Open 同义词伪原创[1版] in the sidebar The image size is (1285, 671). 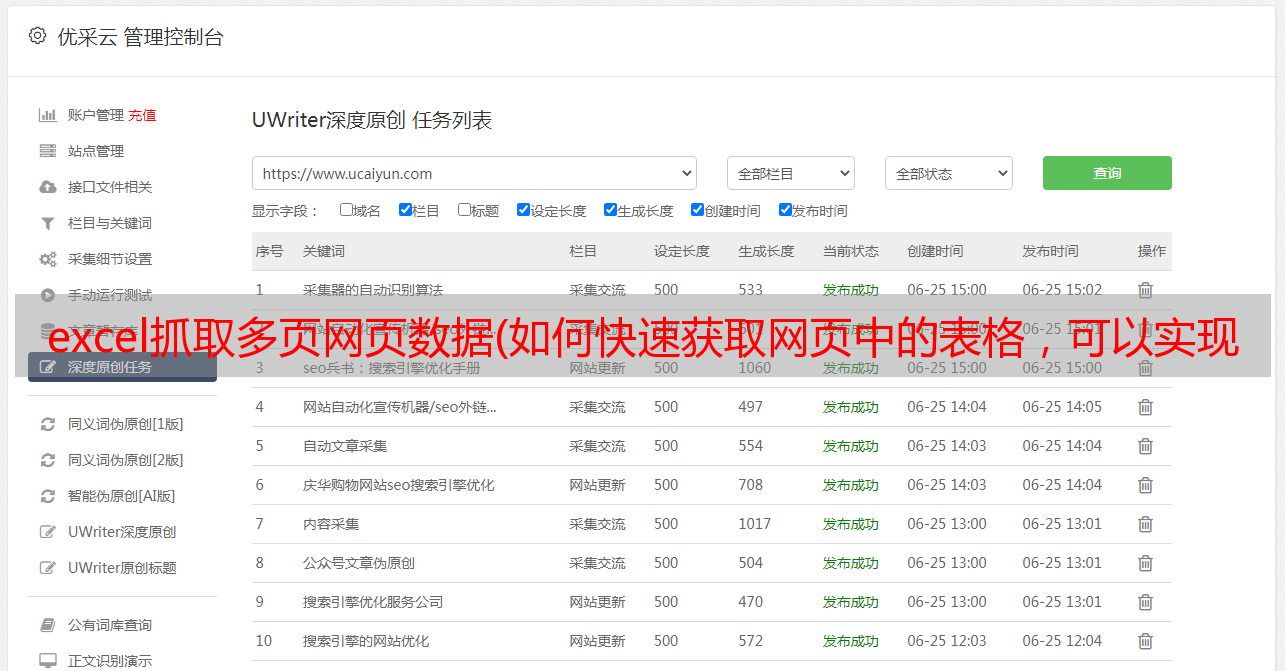125,424
